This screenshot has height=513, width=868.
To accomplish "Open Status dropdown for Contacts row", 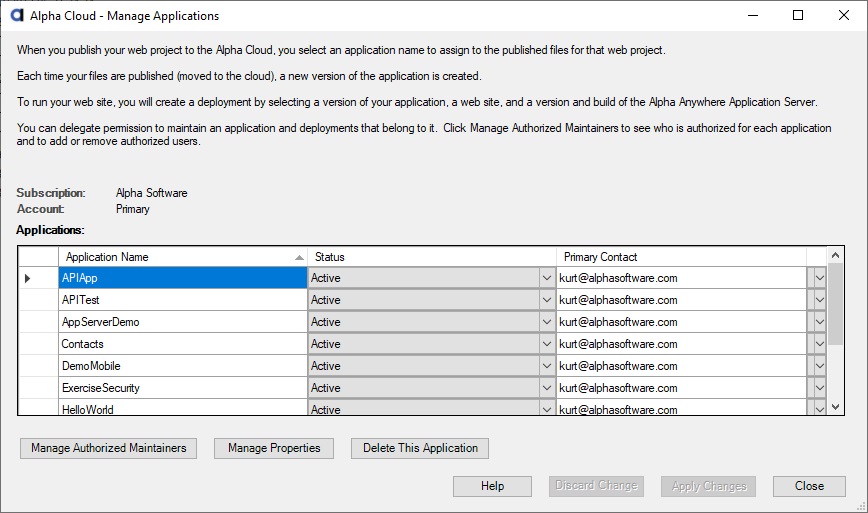I will point(547,344).
